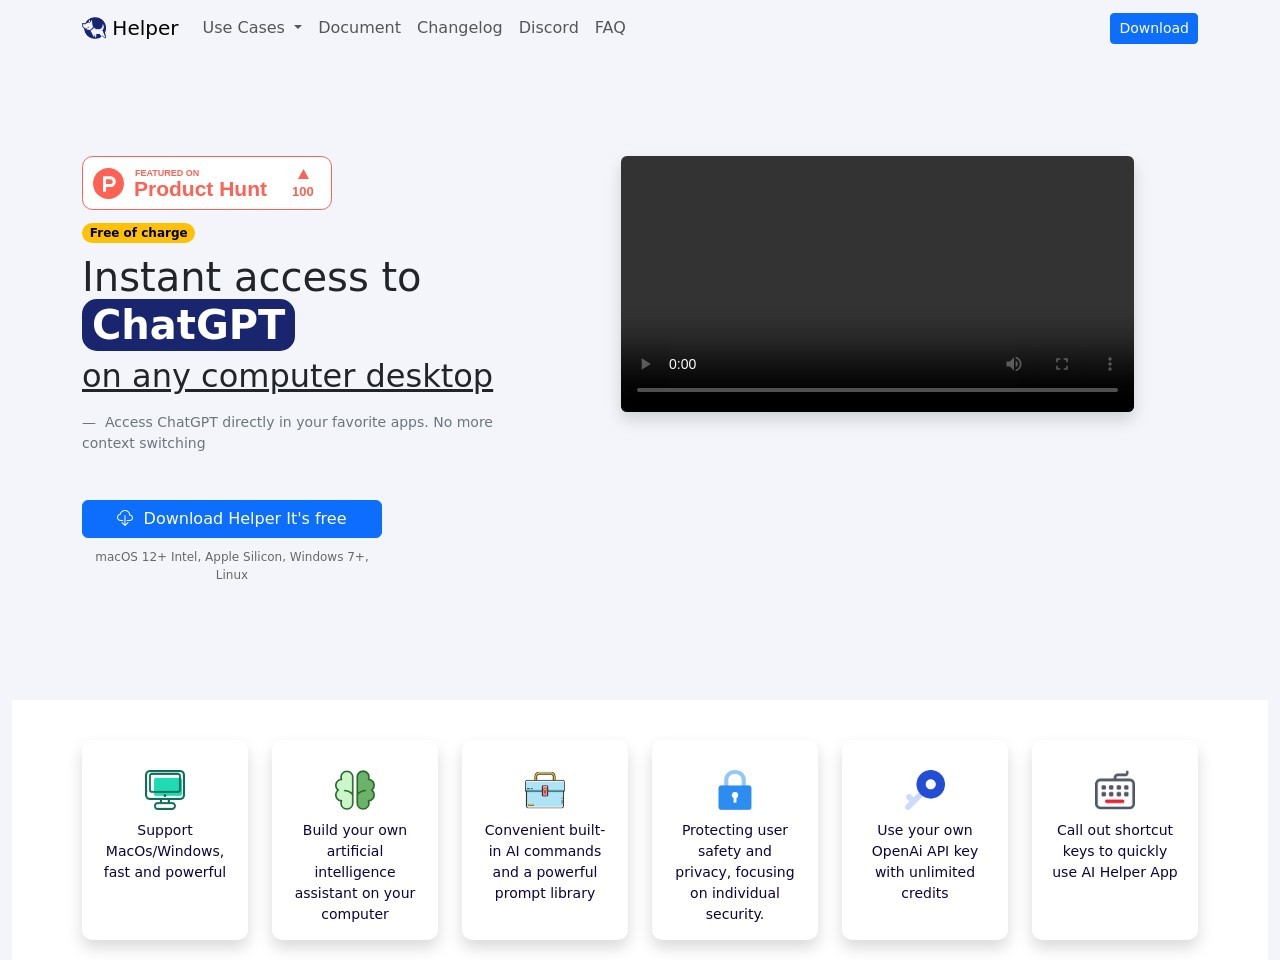1280x960 pixels.
Task: Open the Use Cases dropdown menu
Action: 252,28
